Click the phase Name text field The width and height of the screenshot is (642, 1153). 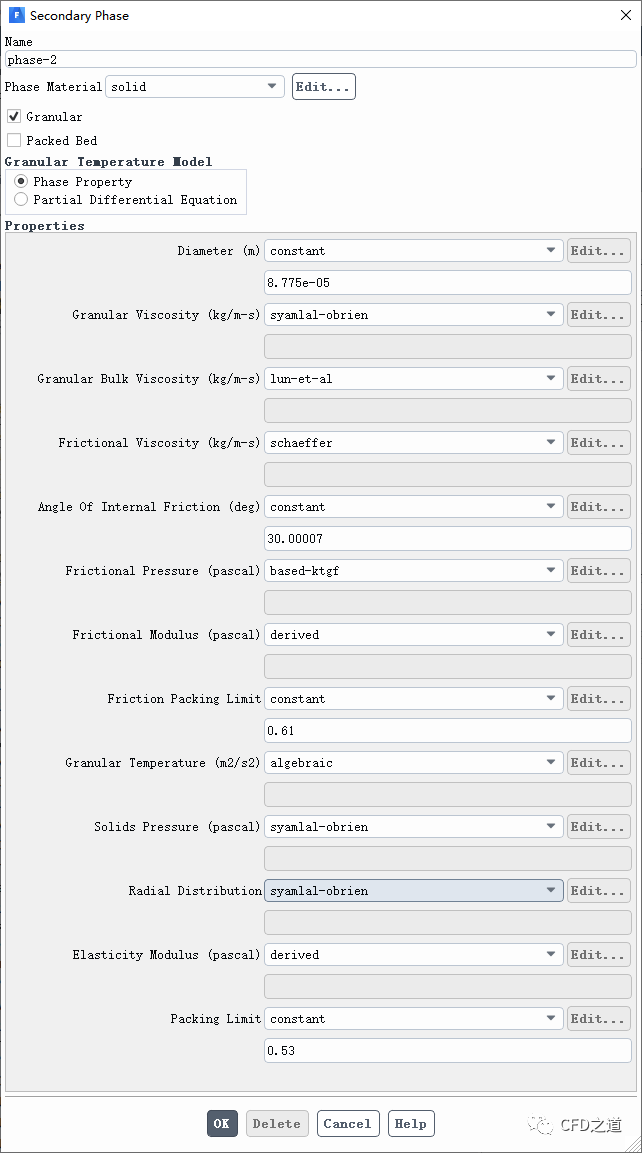coord(320,60)
